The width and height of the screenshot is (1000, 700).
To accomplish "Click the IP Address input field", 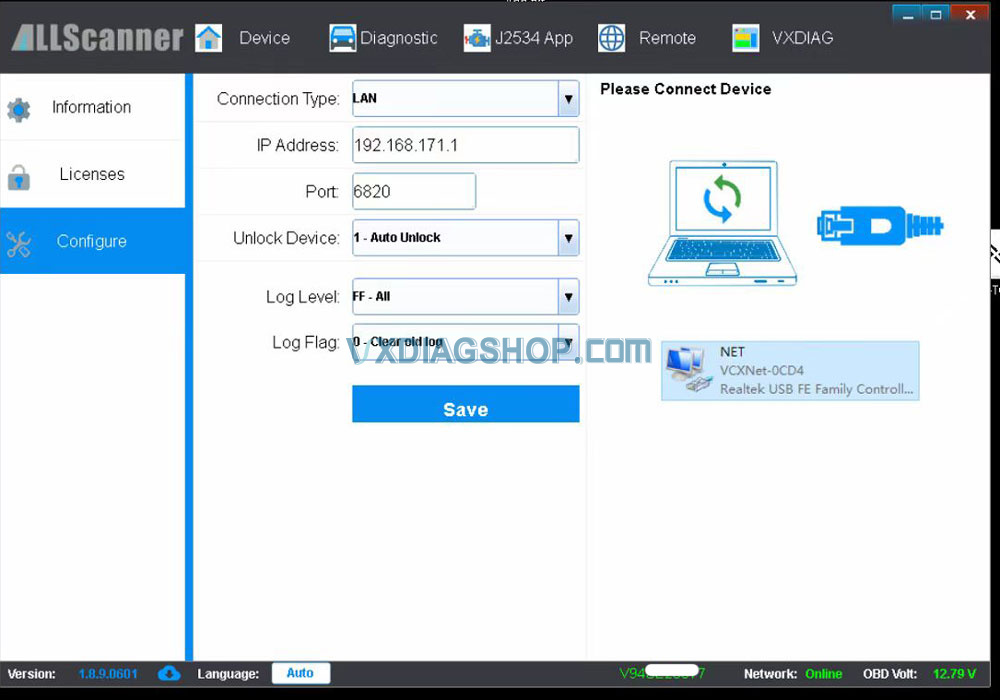I will pyautogui.click(x=466, y=145).
